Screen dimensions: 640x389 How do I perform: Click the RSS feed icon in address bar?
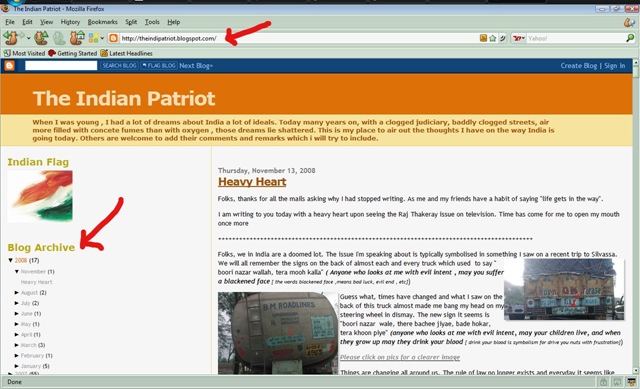pos(483,38)
